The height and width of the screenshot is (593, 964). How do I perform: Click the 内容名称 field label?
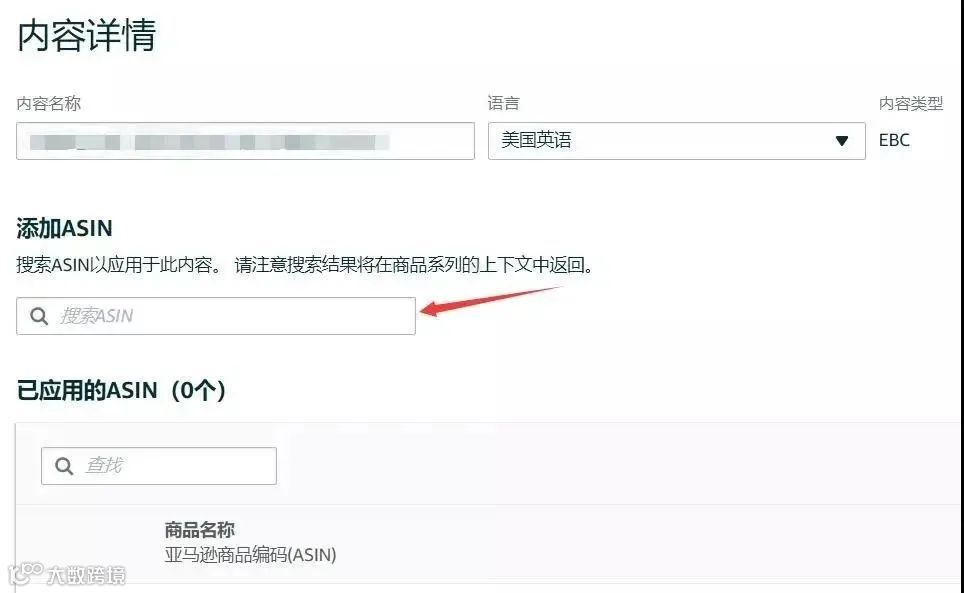click(x=49, y=103)
